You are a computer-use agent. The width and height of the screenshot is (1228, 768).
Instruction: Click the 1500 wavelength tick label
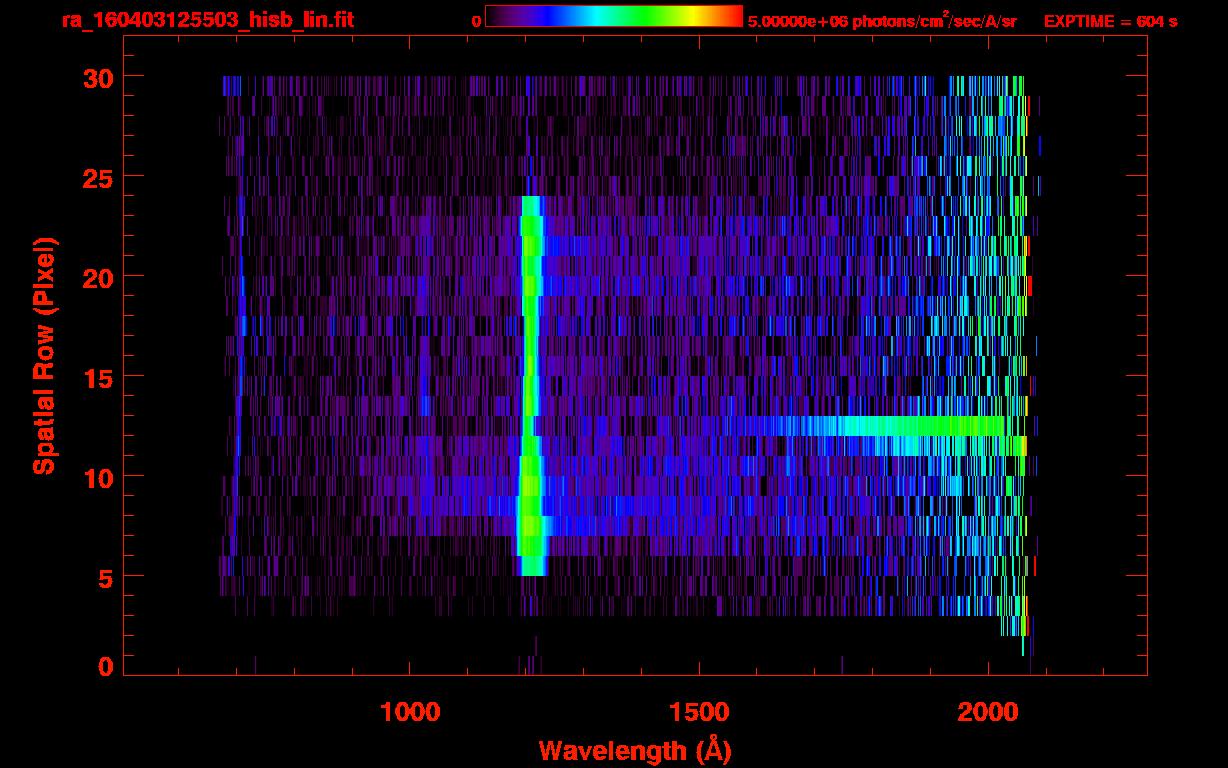[698, 712]
